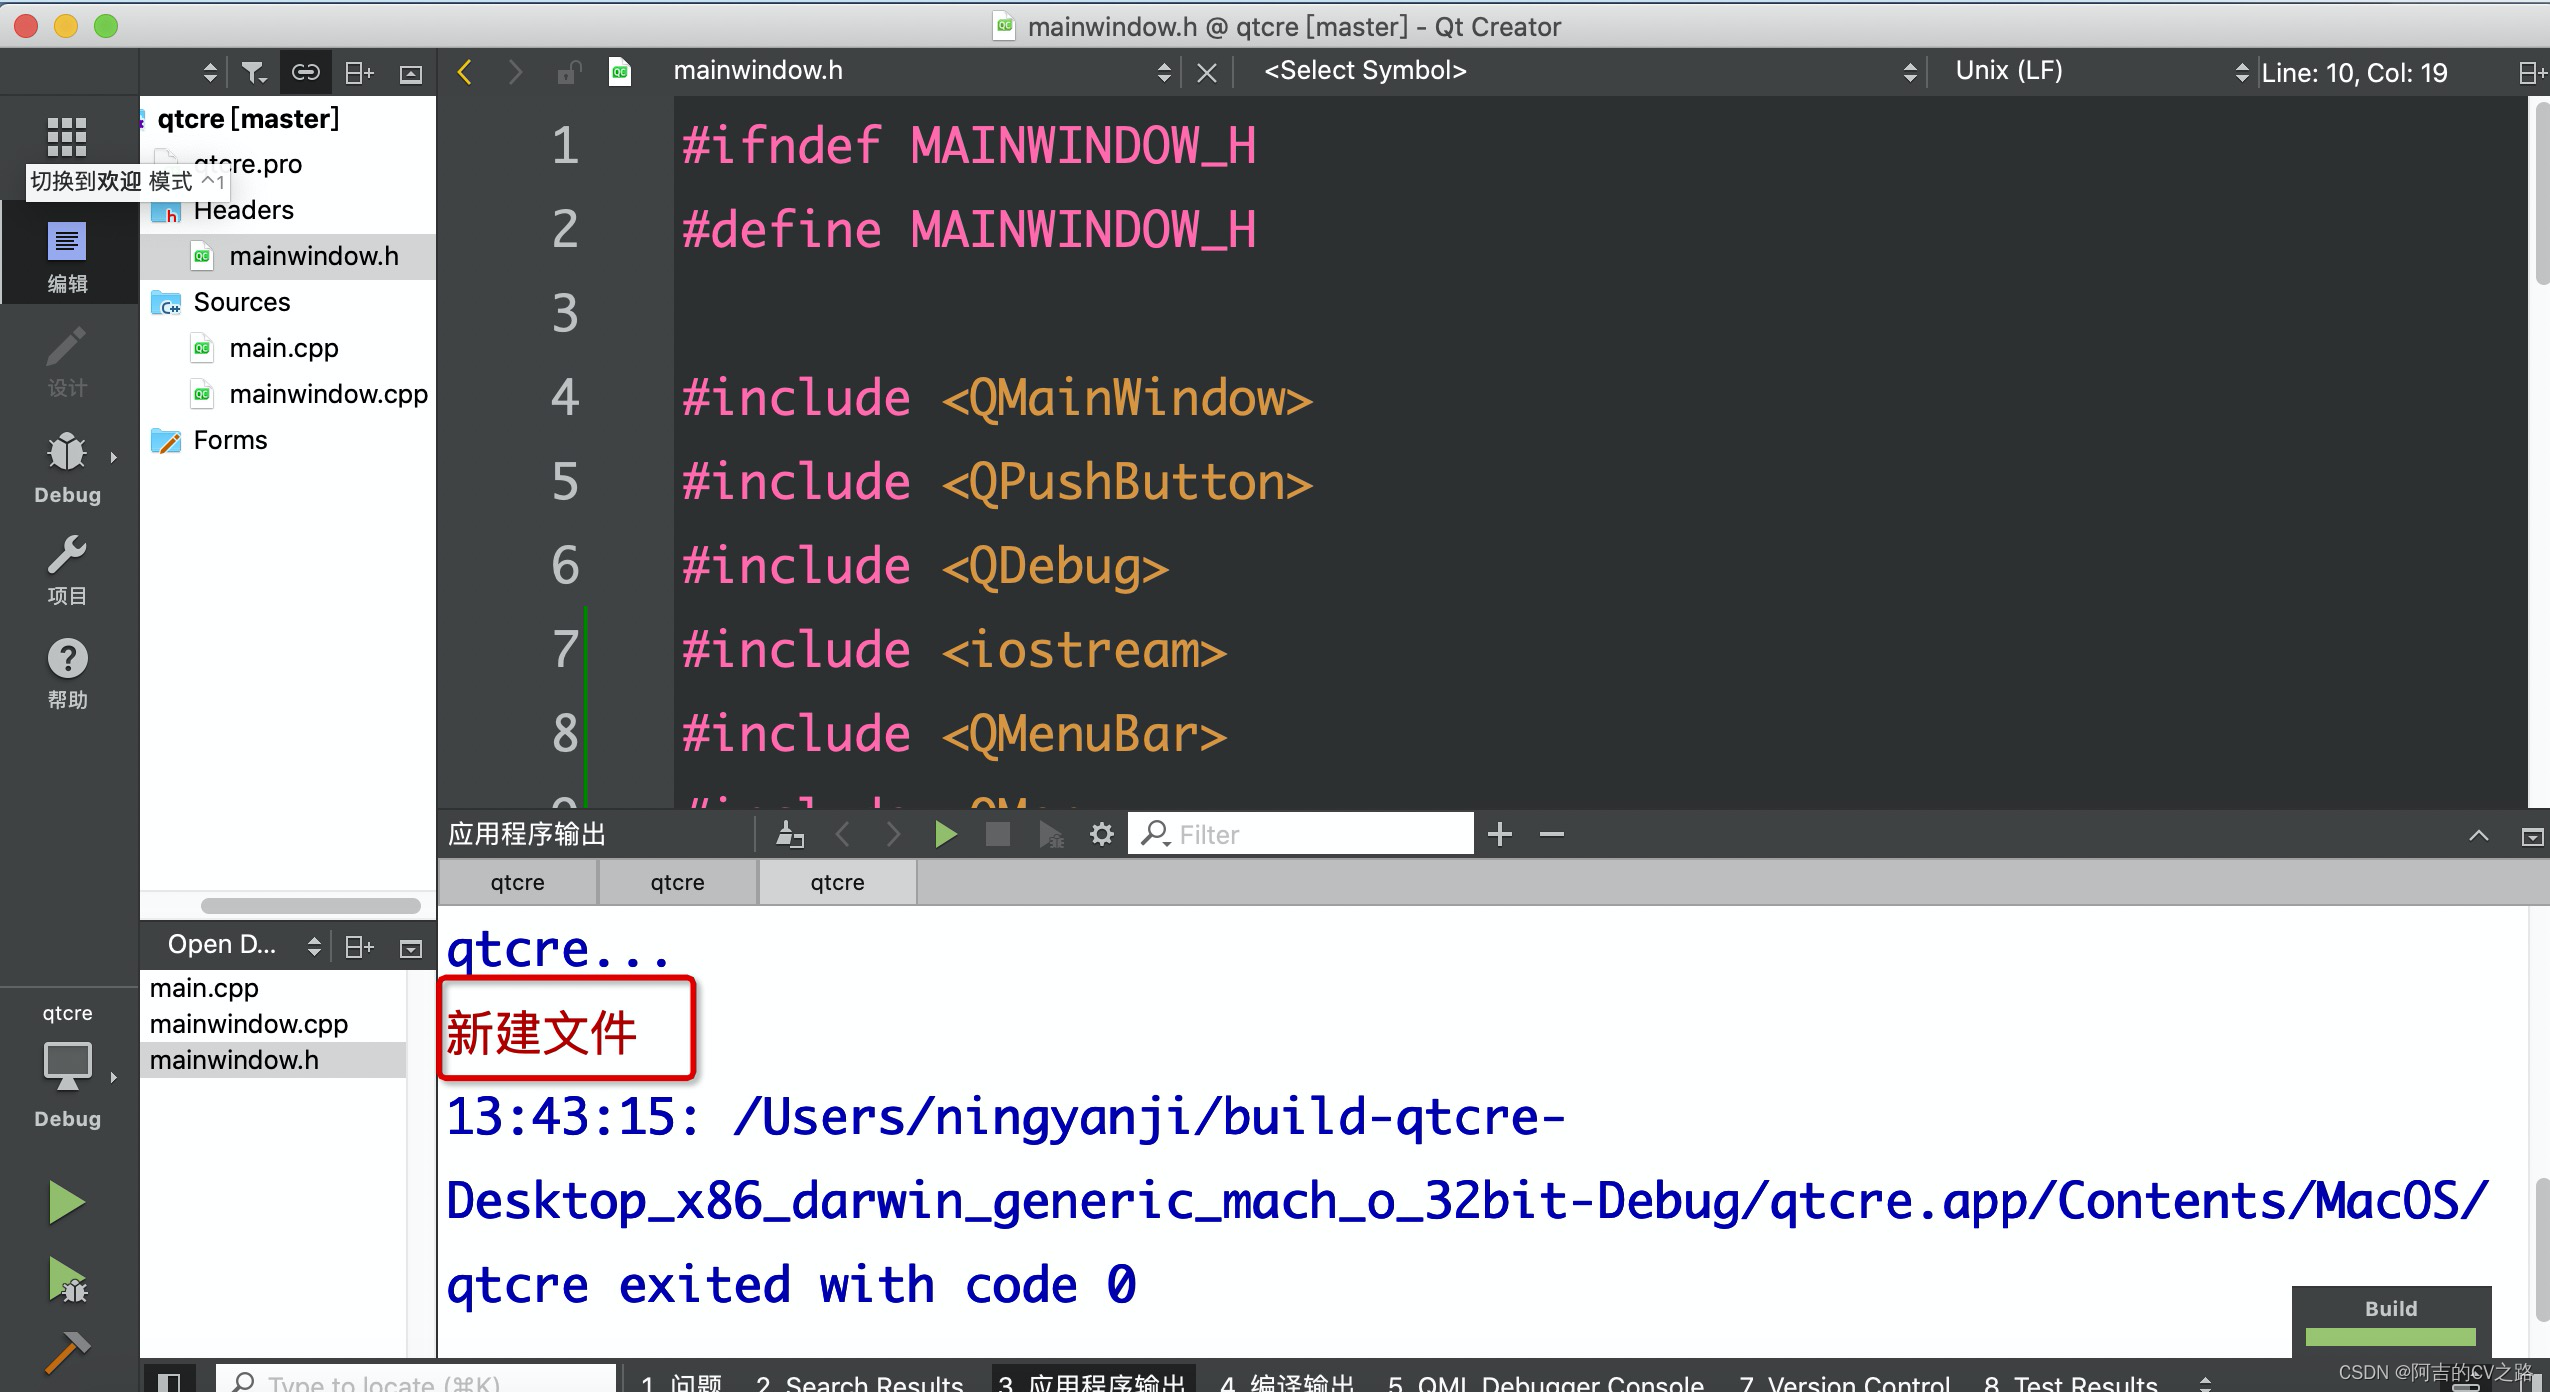Select mainwindow.cpp in Open Documents
The height and width of the screenshot is (1392, 2550).
tap(248, 1024)
